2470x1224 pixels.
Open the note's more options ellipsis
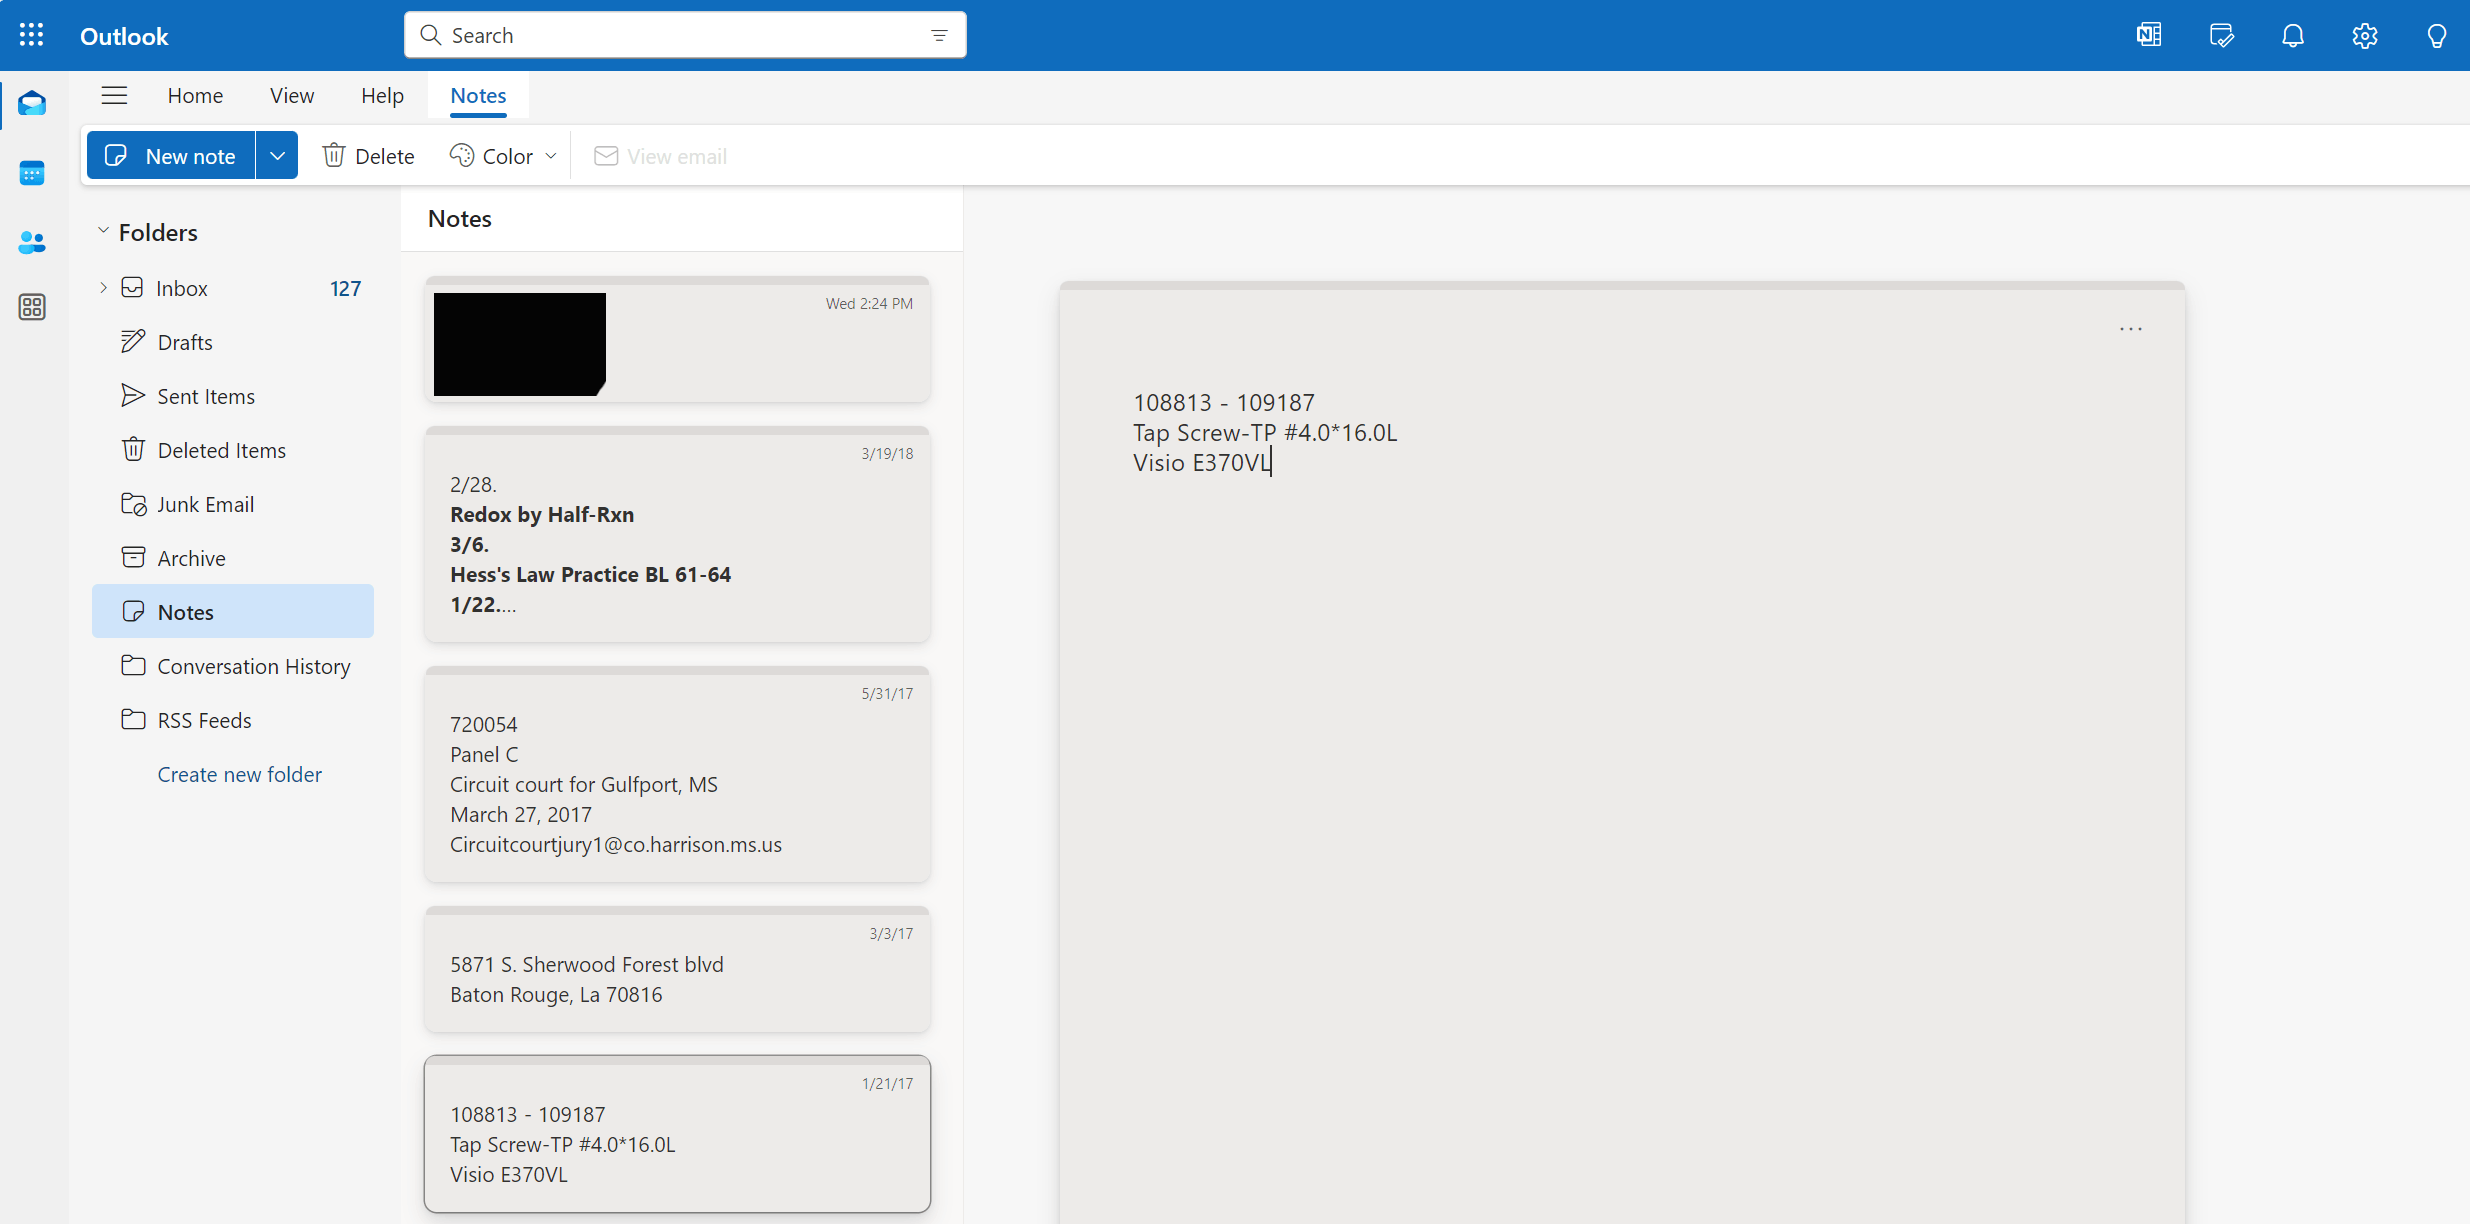[2131, 329]
